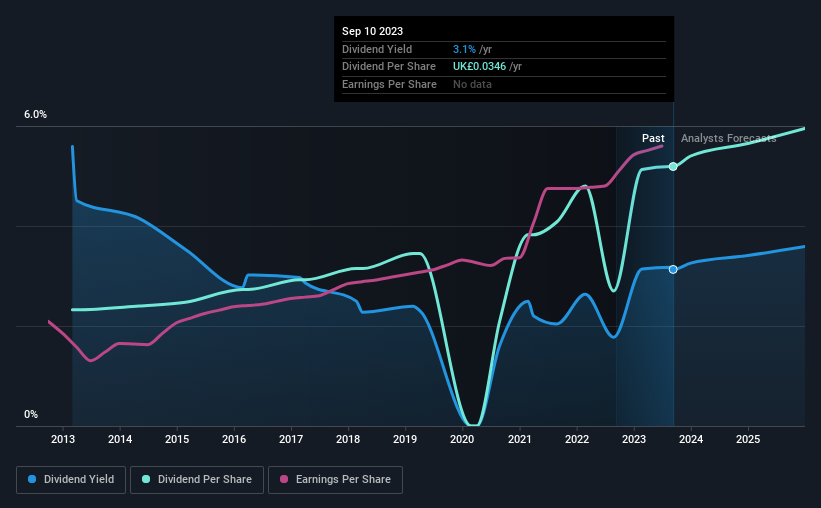Click the UK£0.0346 dividend per share value
This screenshot has width=821, height=508.
coord(480,67)
